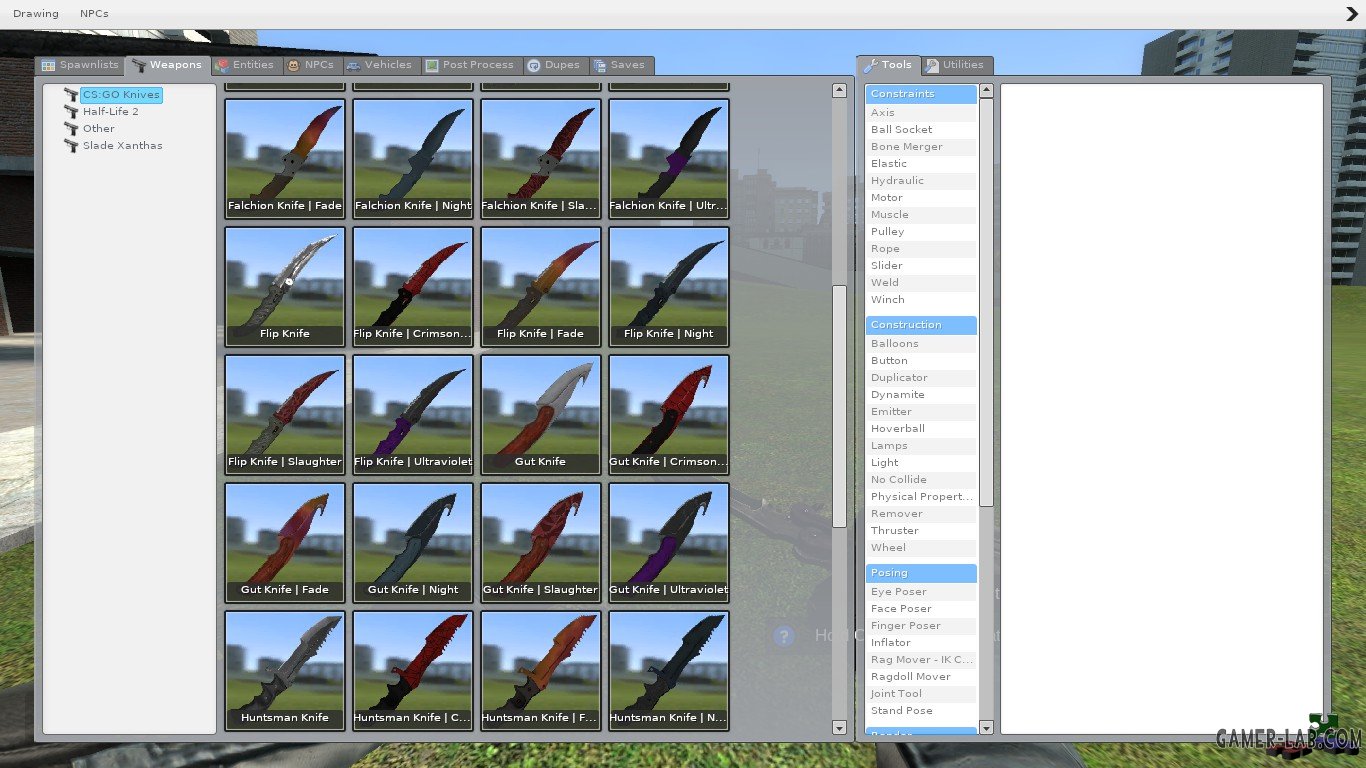This screenshot has width=1366, height=768.
Task: Open the Saves tab
Action: (620, 65)
